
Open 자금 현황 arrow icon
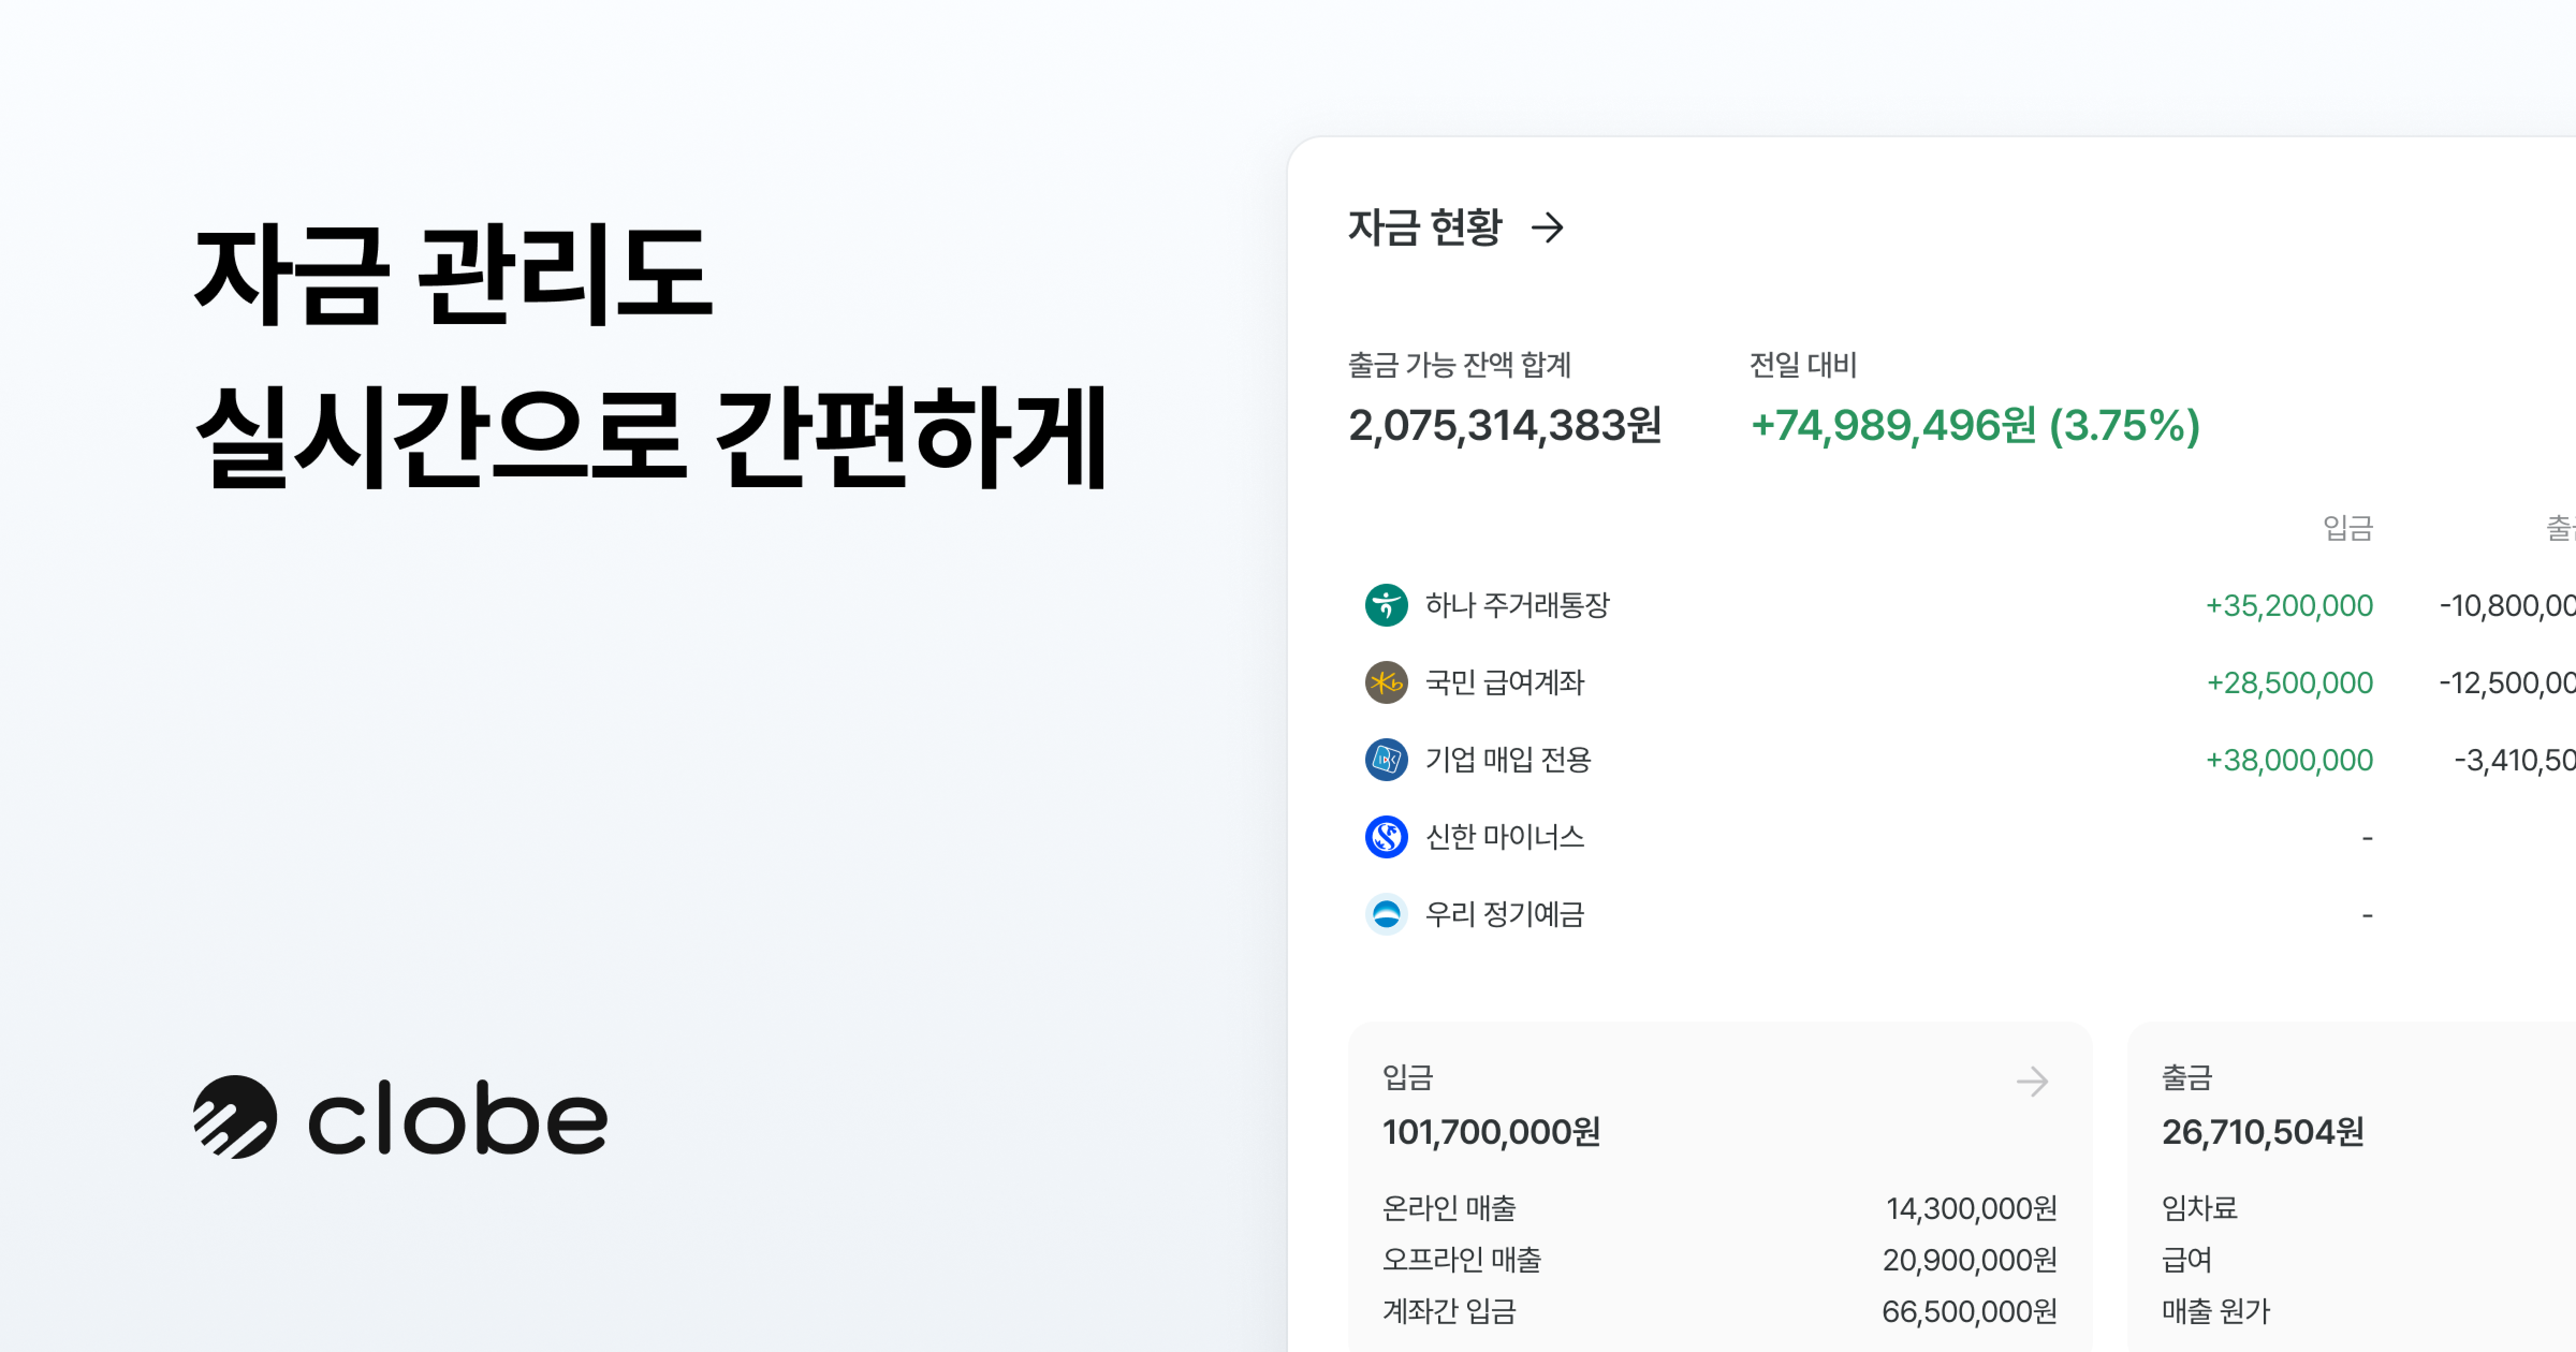point(1548,227)
